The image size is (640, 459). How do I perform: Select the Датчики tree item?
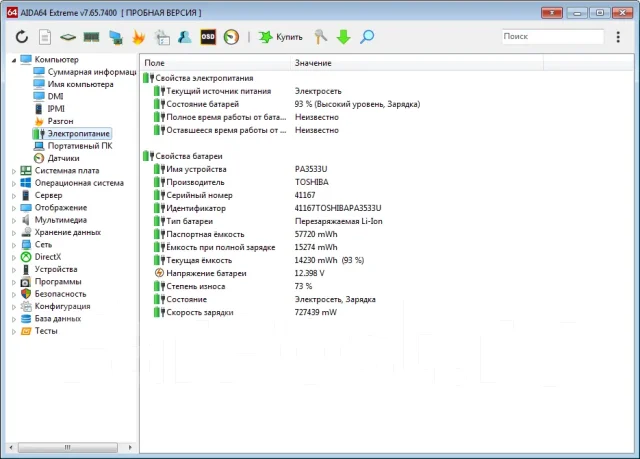point(57,158)
